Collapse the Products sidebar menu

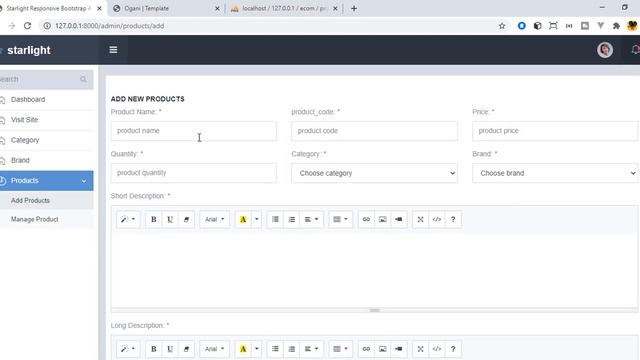[47, 180]
